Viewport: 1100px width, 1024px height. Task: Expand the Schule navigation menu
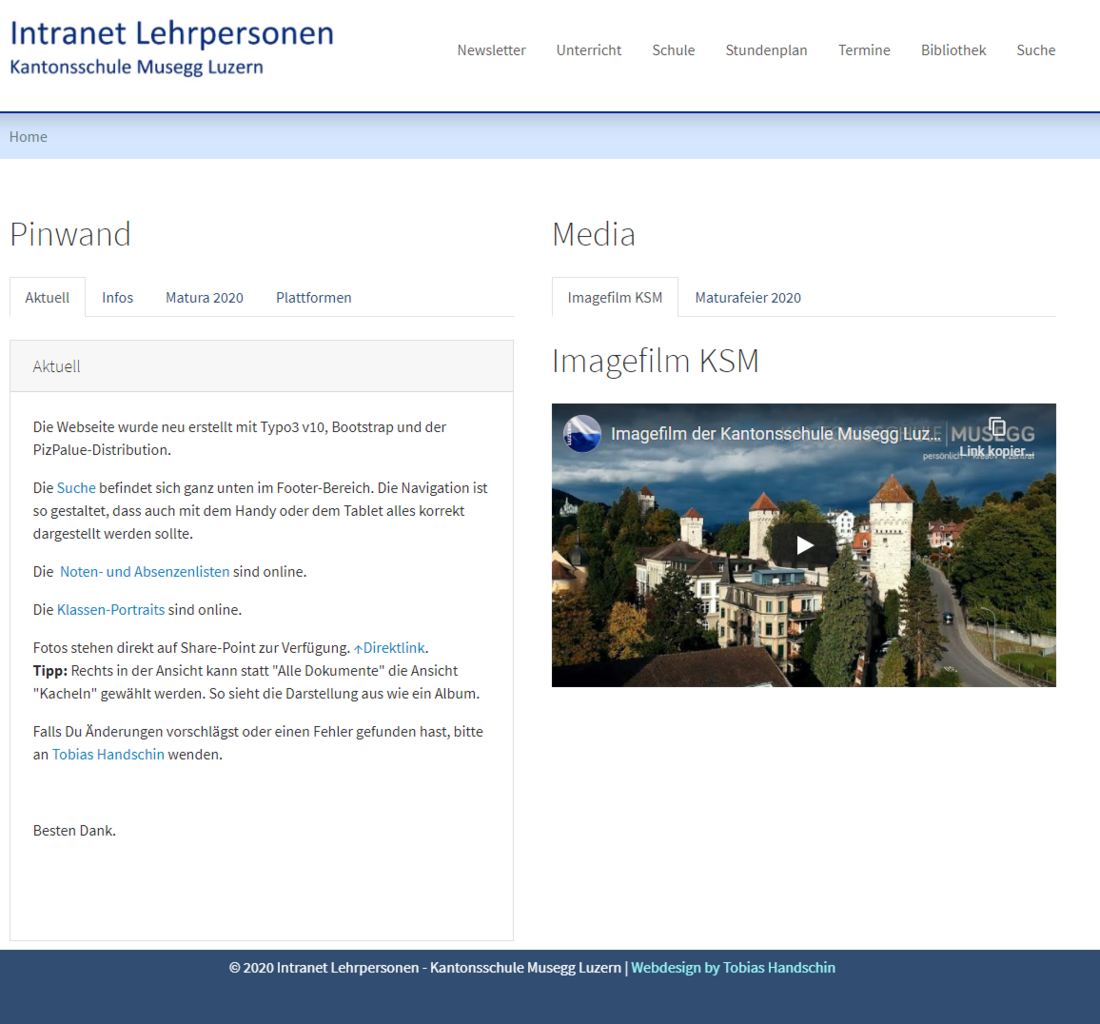673,50
